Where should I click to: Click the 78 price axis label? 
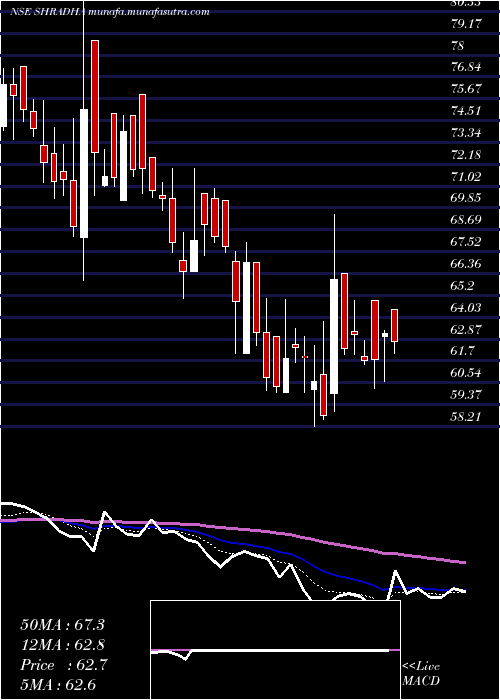coord(458,46)
